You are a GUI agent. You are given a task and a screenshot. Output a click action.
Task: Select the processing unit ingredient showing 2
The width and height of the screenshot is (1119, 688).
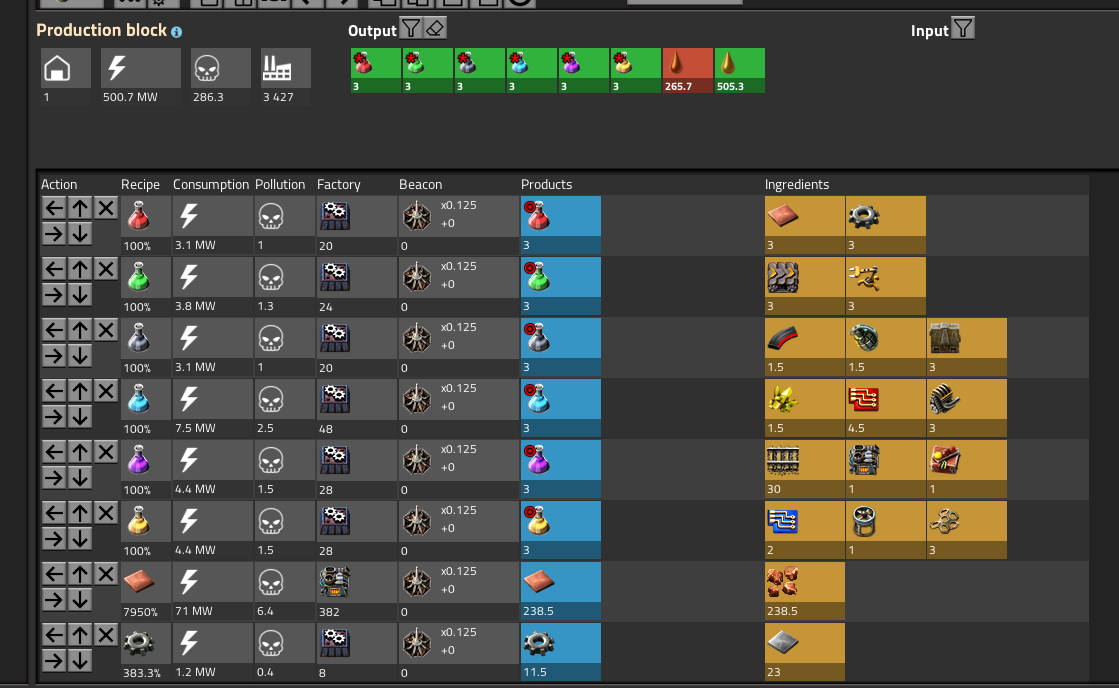click(804, 530)
